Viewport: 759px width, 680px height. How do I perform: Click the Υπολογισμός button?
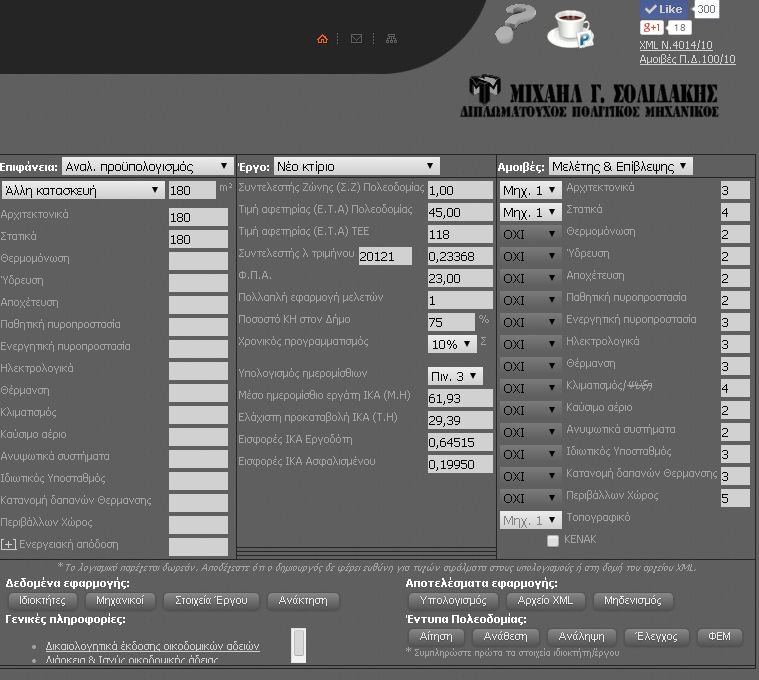click(453, 601)
